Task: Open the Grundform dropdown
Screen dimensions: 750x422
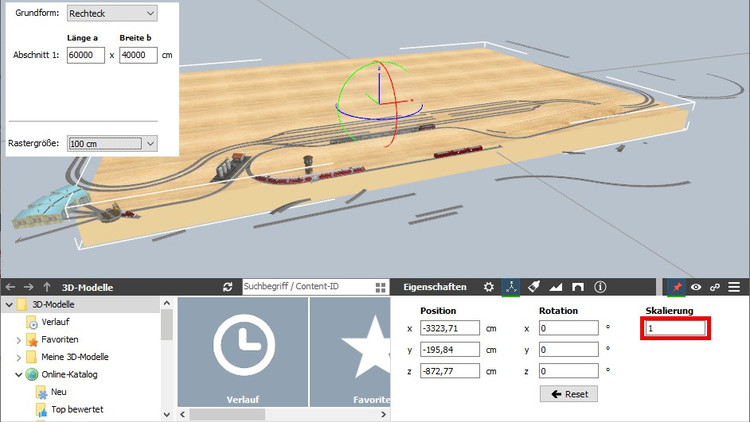Action: tap(112, 13)
